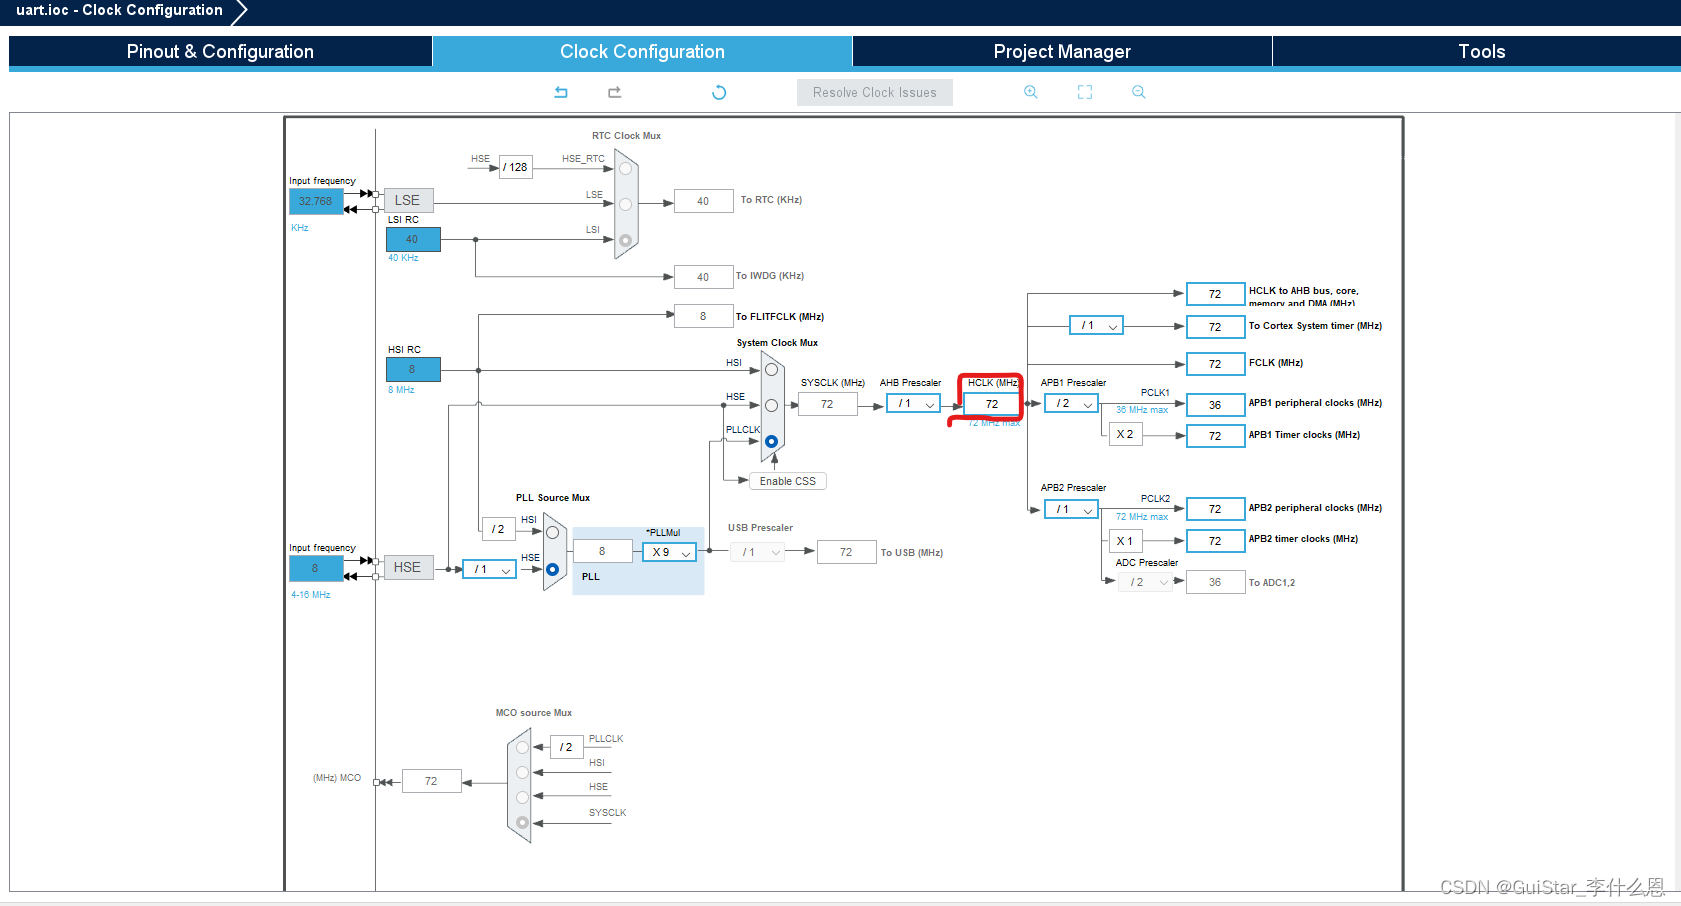
Task: Click the APB2 peripheral clocks value box
Action: [x=1215, y=509]
